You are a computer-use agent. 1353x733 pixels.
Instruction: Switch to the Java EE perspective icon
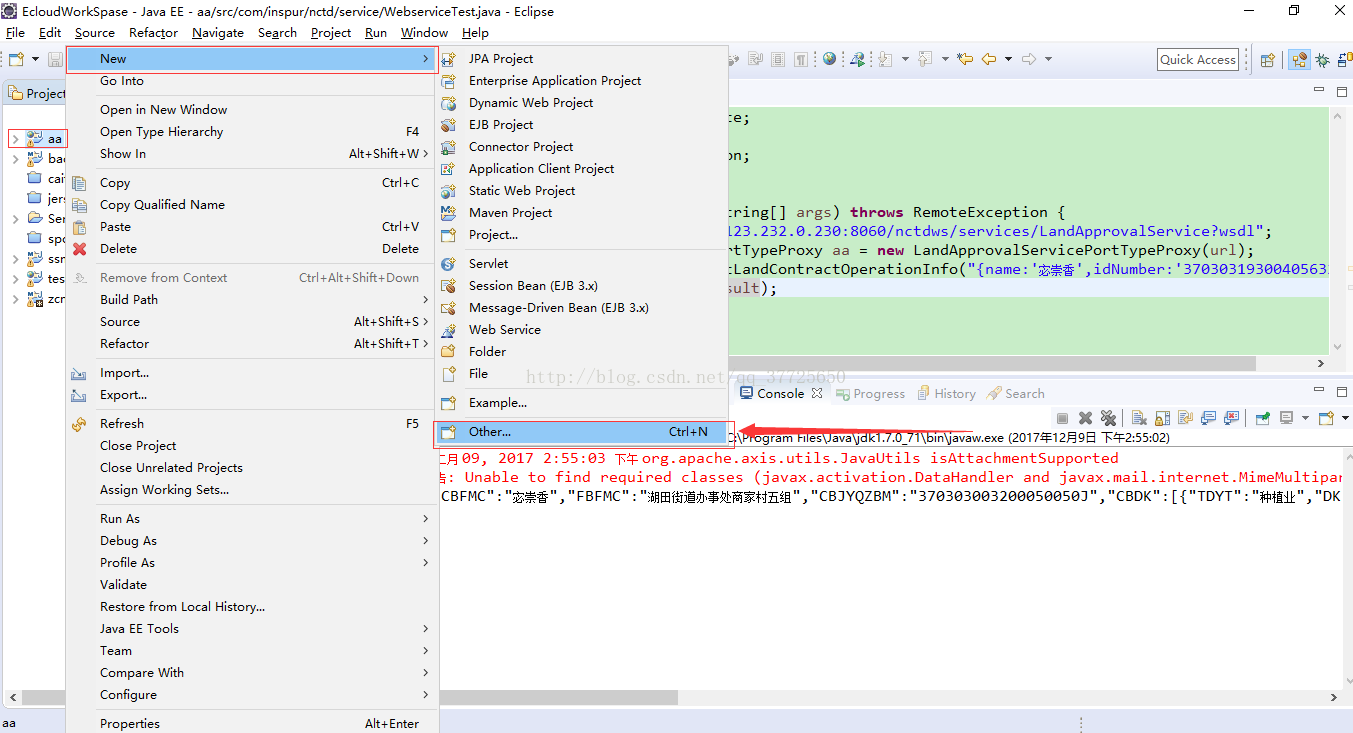[x=1299, y=60]
